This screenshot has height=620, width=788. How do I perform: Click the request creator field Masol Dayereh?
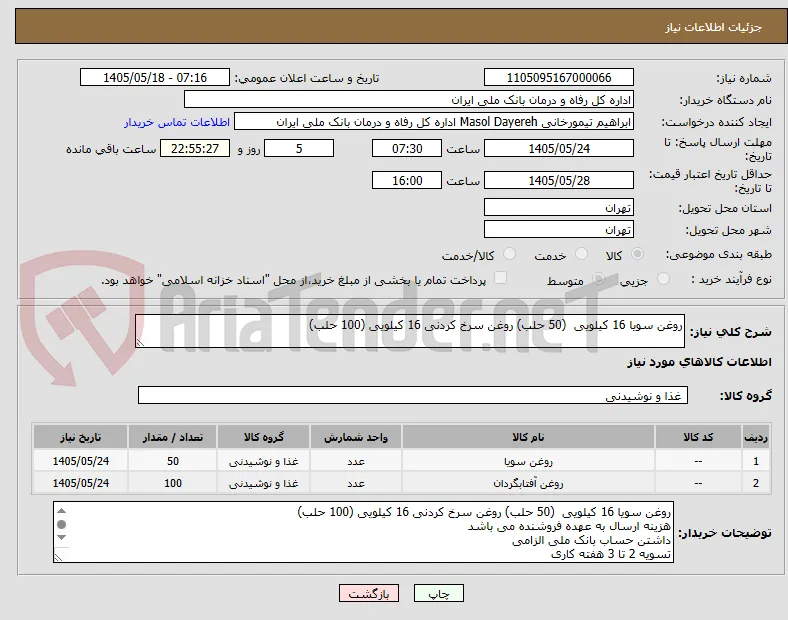434,122
